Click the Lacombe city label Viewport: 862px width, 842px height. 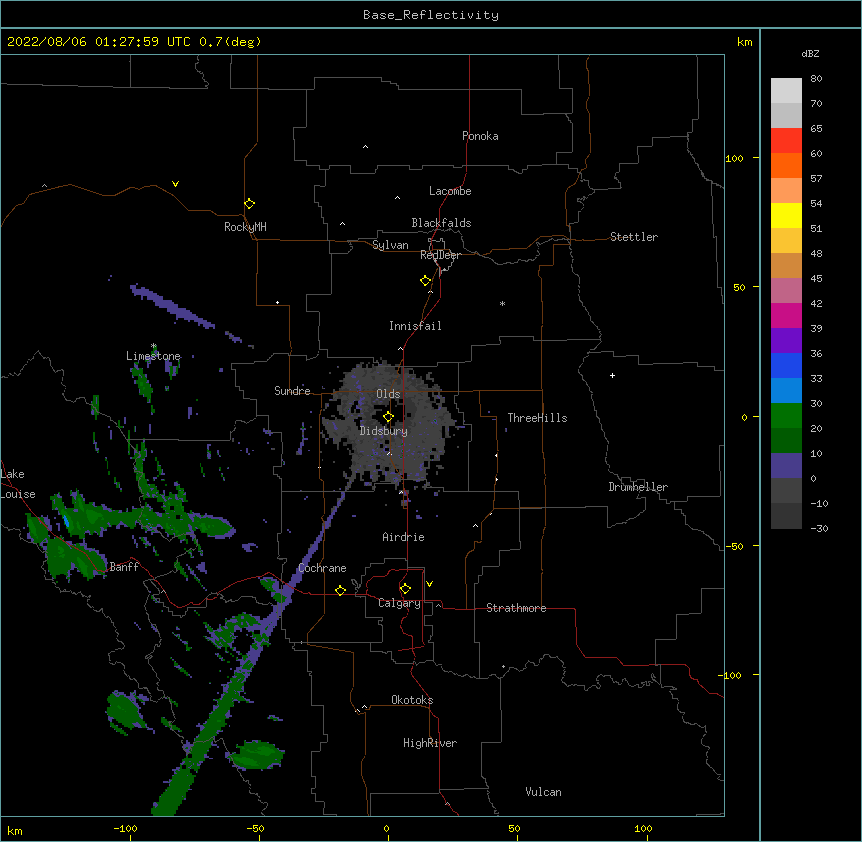450,191
